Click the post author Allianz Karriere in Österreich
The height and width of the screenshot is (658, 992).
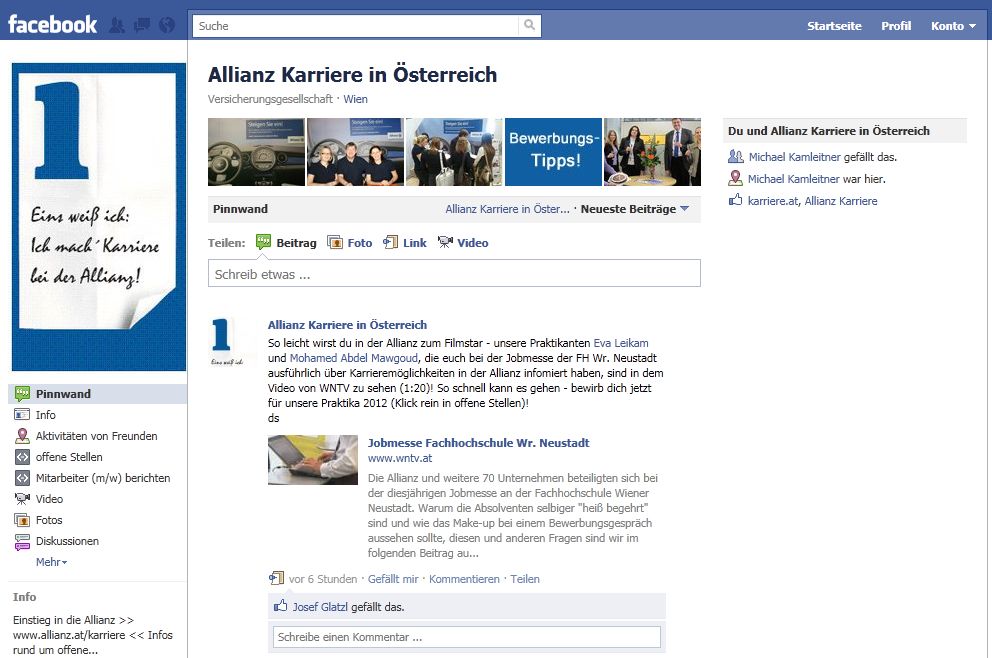point(347,325)
